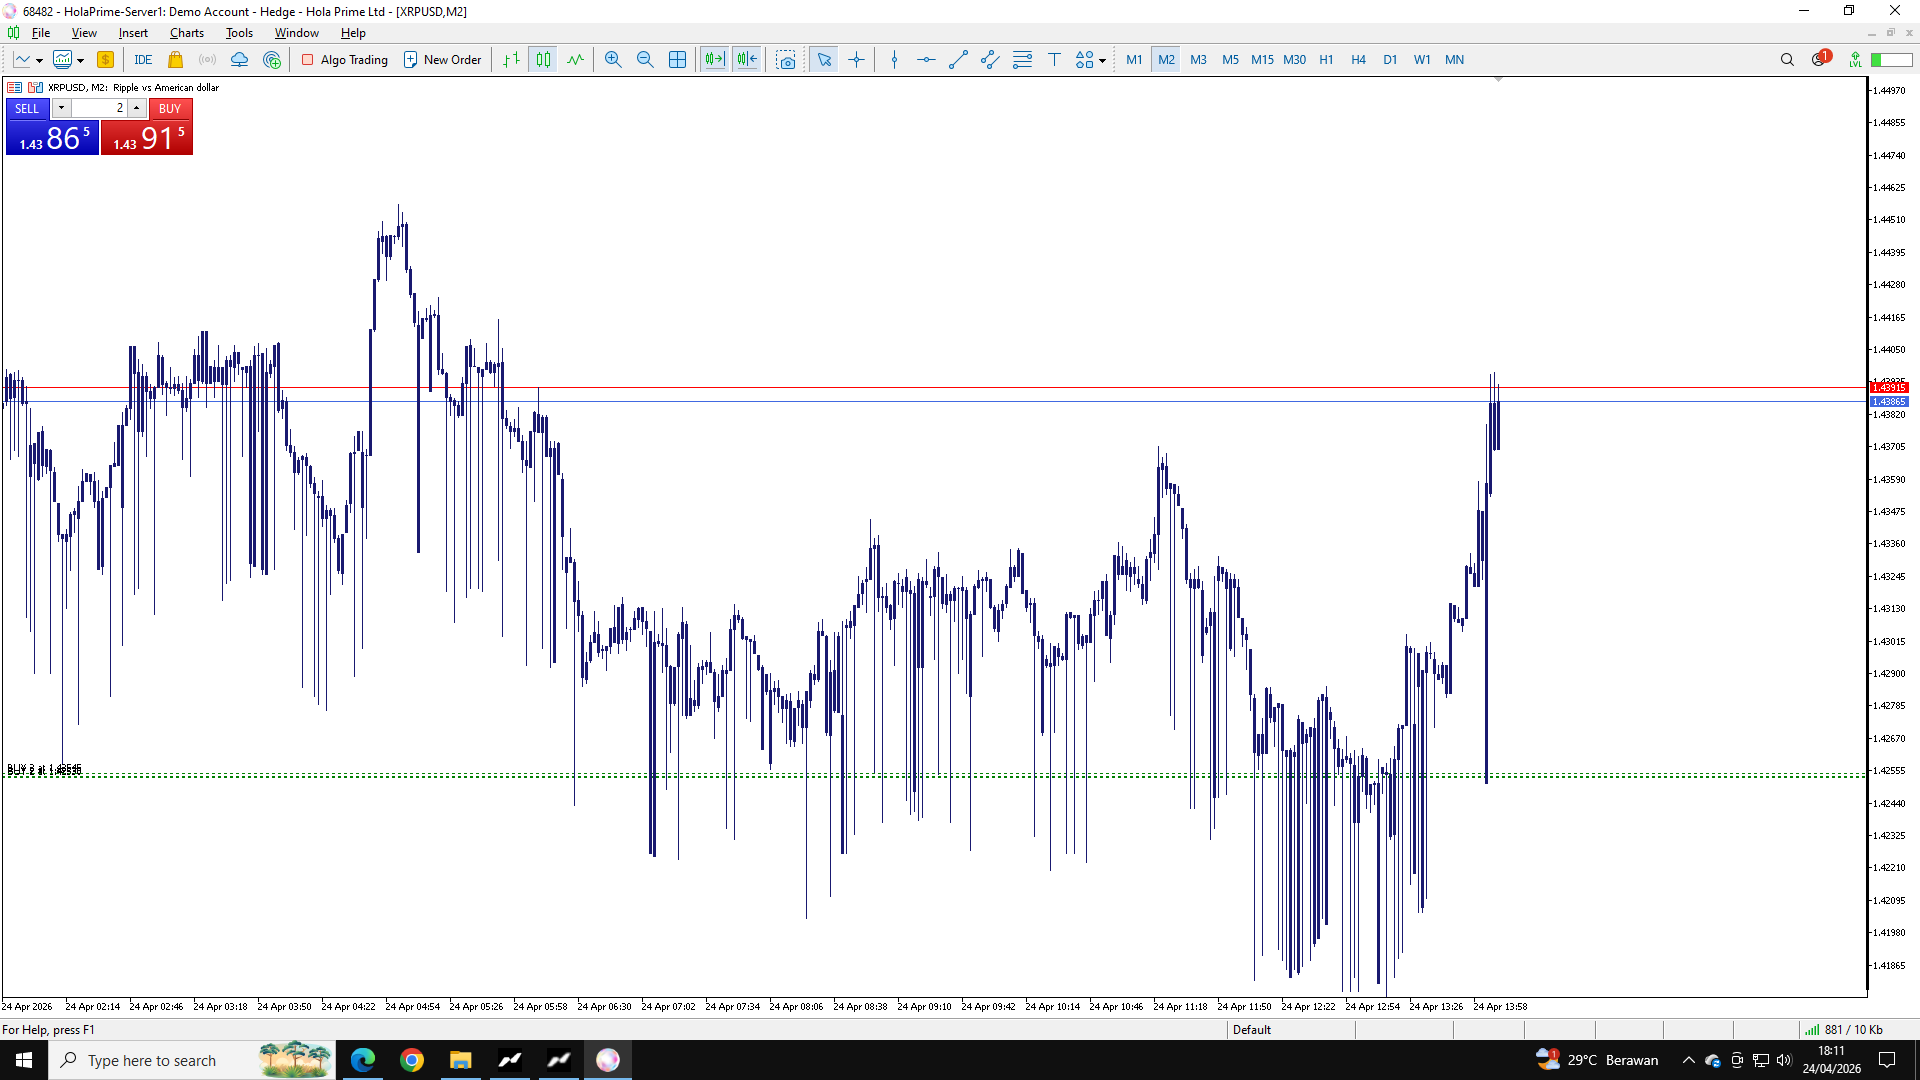Open the Charts menu

[186, 33]
